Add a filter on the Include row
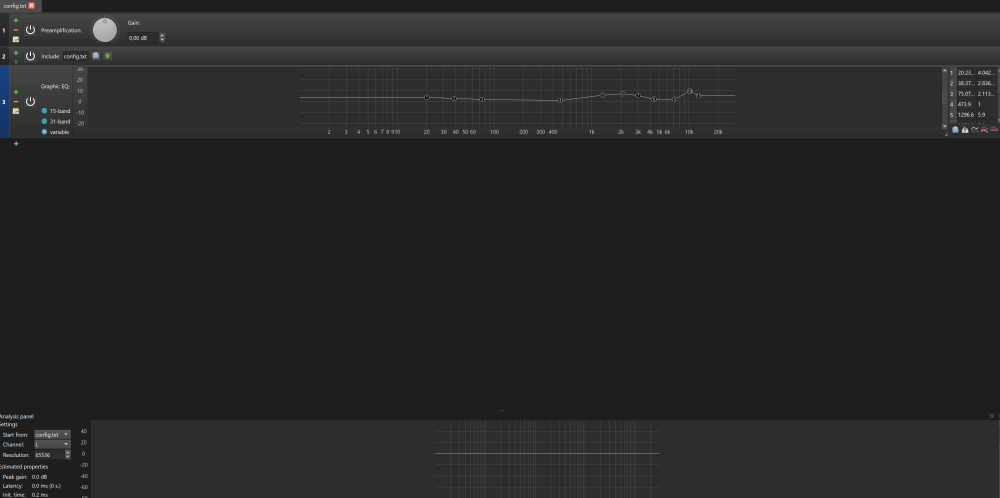Viewport: 1000px width, 498px height. pyautogui.click(x=16, y=53)
